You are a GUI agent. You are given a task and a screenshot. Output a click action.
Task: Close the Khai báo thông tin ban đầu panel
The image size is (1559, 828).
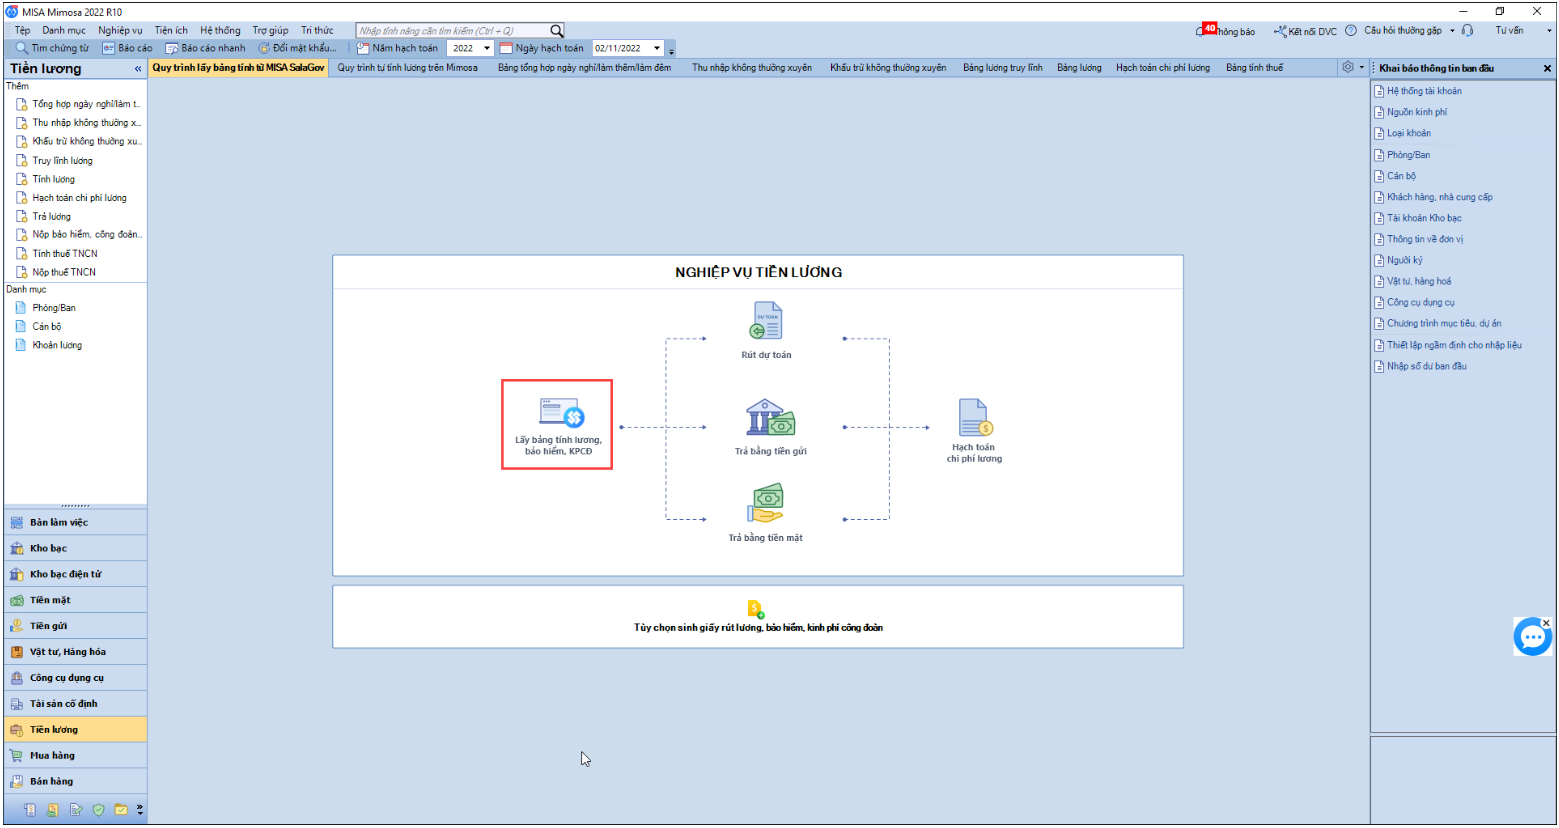(1547, 69)
